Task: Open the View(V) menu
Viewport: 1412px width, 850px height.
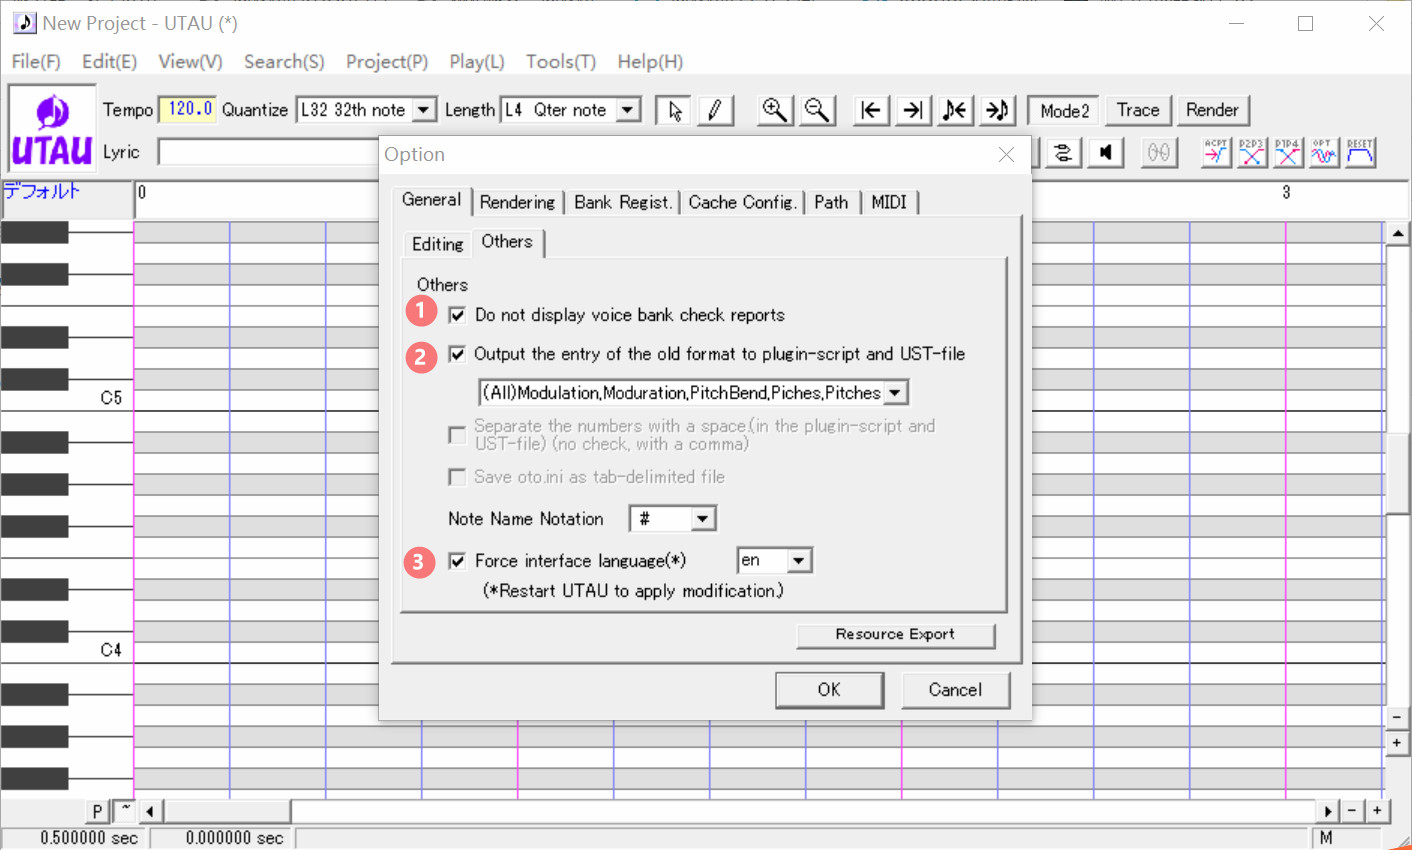Action: pos(190,62)
